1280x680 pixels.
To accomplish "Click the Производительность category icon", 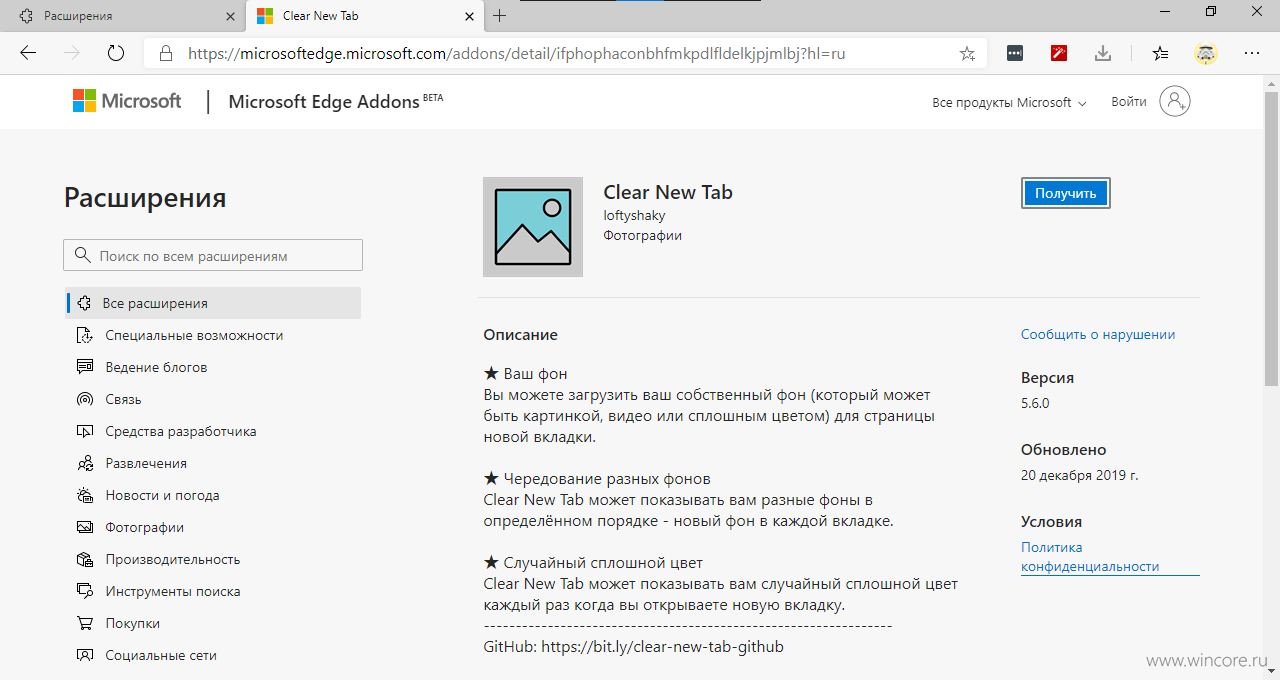I will pos(85,559).
